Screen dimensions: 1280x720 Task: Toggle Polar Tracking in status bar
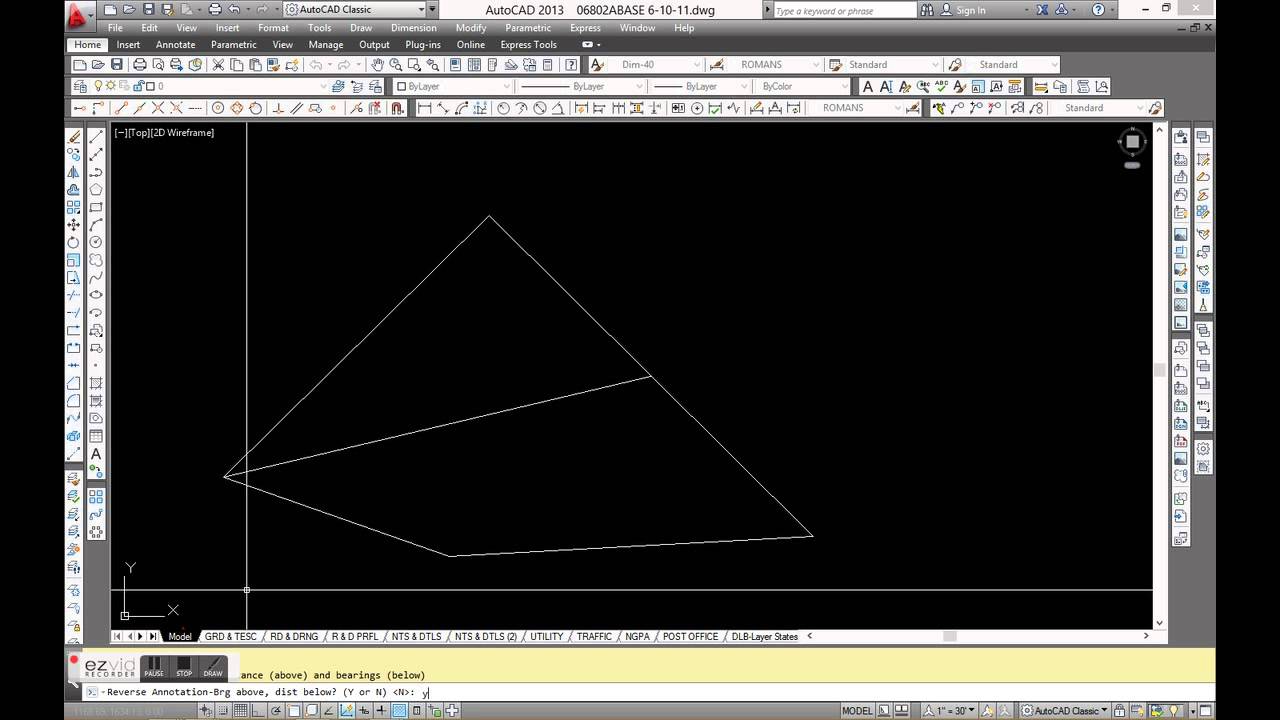pyautogui.click(x=277, y=711)
